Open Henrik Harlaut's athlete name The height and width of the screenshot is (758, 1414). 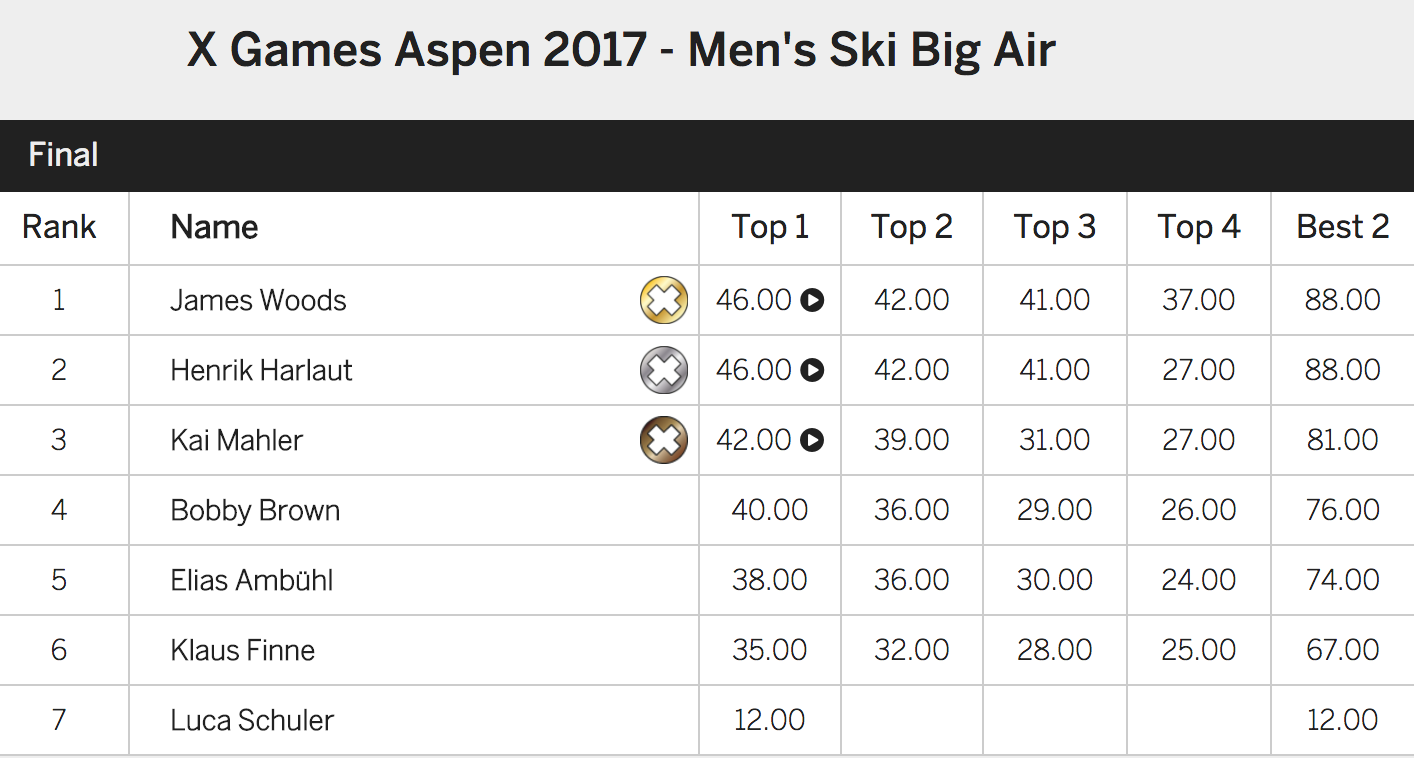(x=261, y=370)
